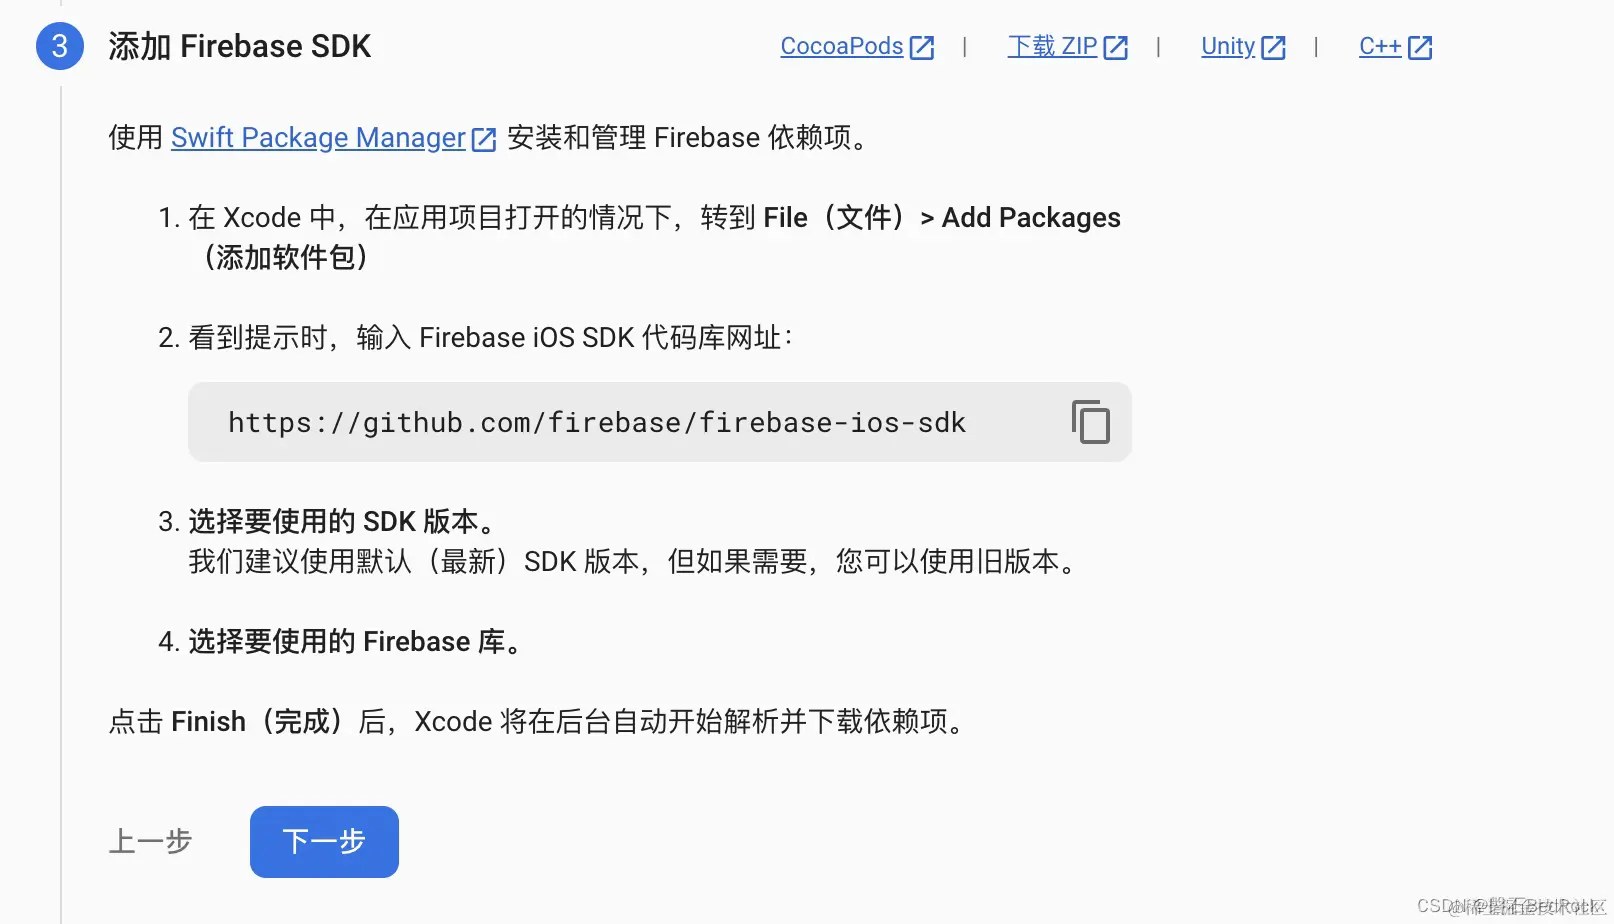Click the external-link icon next to Unity

pos(1275,46)
